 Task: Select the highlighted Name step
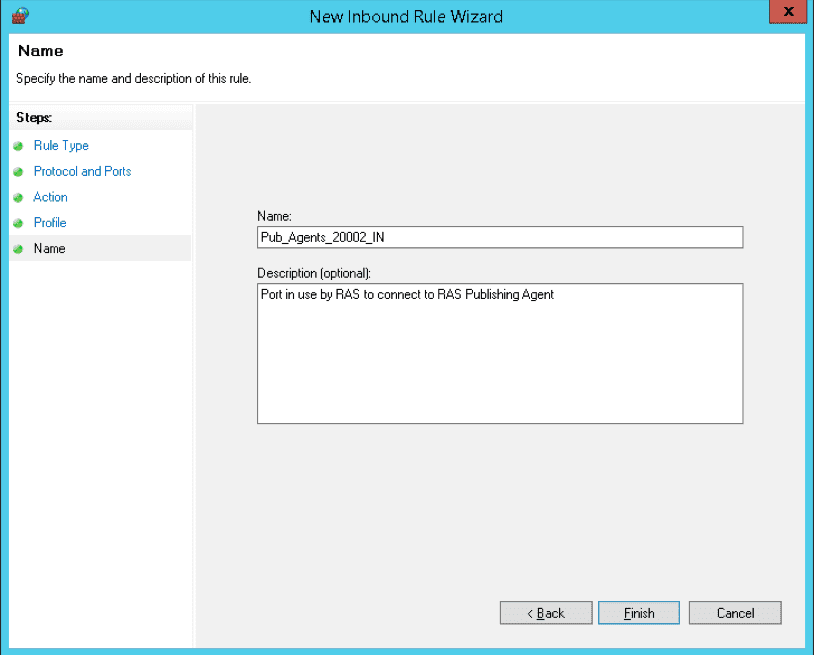[x=49, y=248]
